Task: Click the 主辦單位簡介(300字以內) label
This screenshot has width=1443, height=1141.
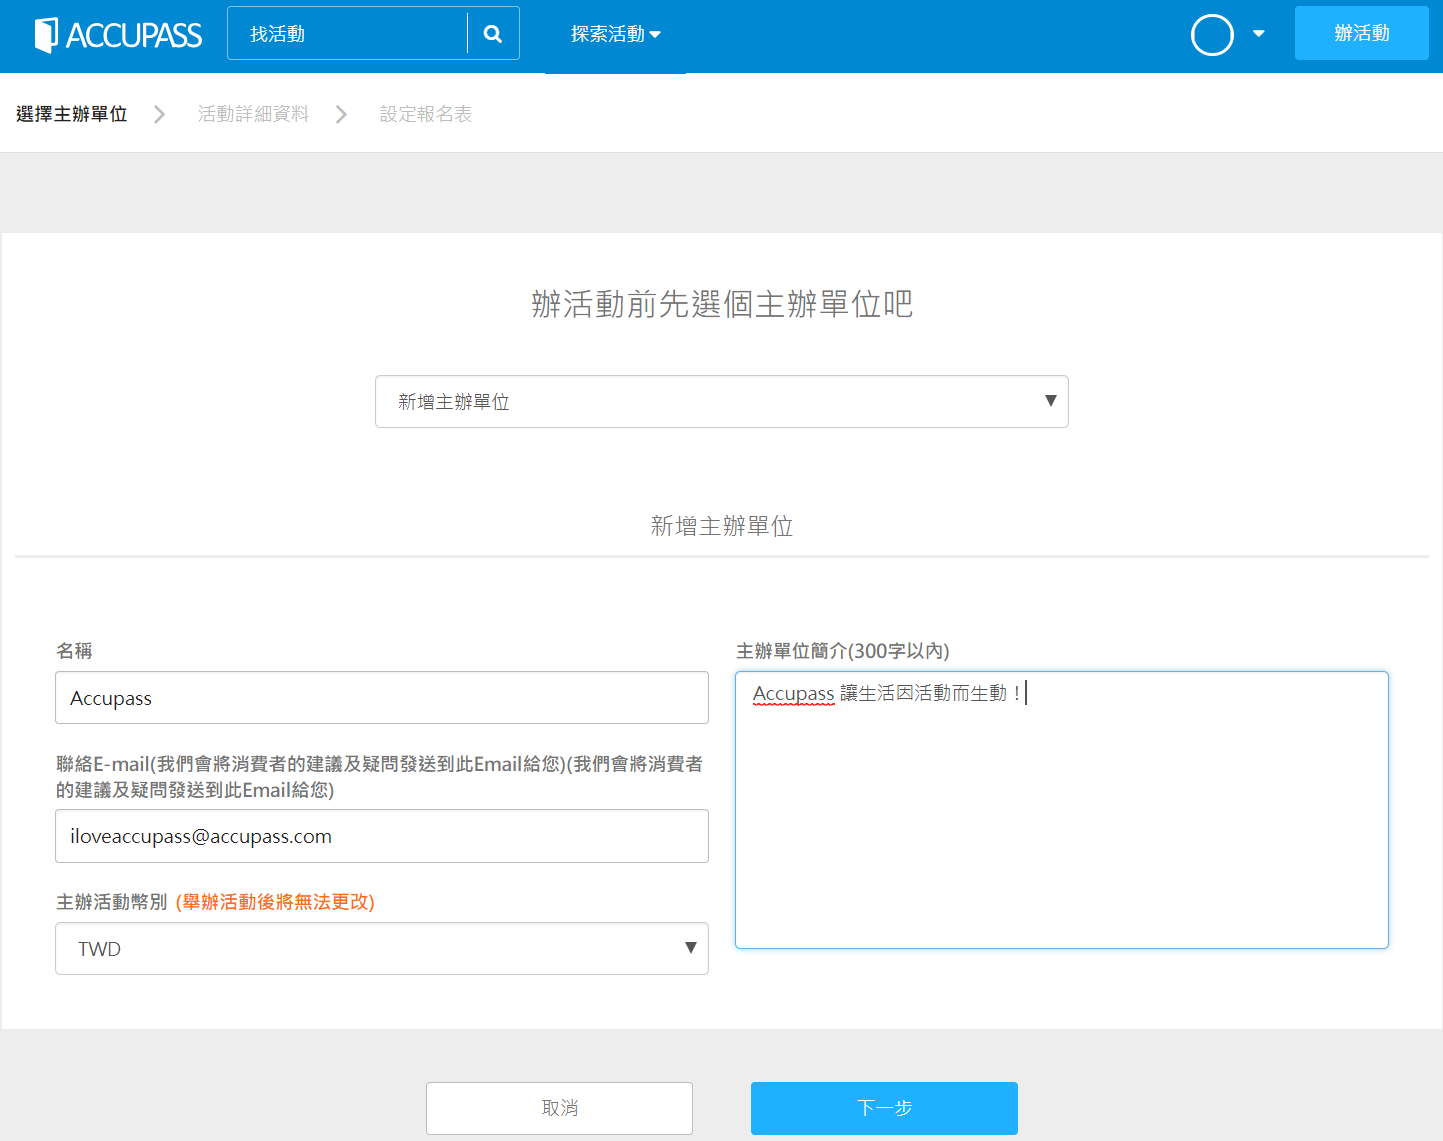Action: point(843,651)
